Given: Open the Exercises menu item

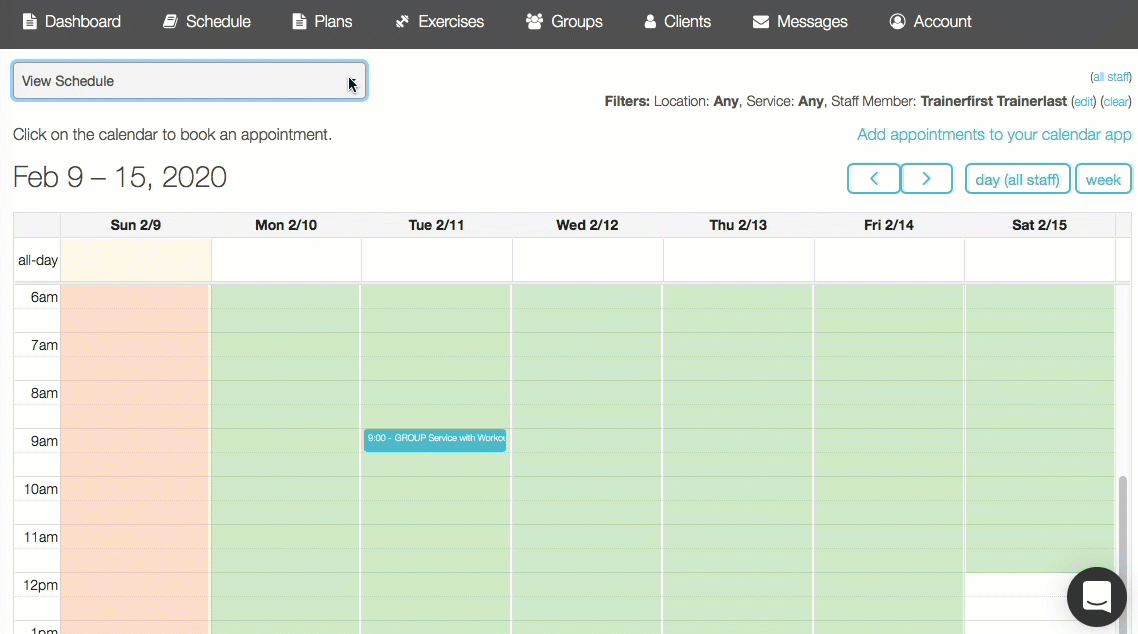Looking at the screenshot, I should tap(439, 22).
